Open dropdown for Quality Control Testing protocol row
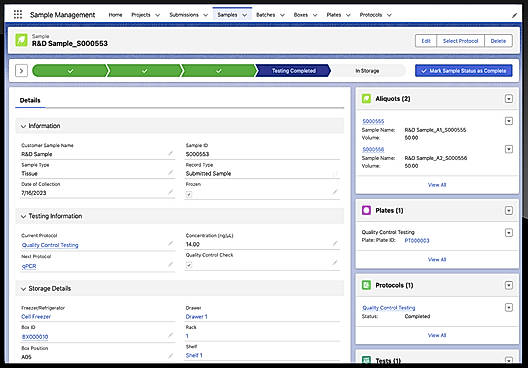This screenshot has height=368, width=528. click(509, 307)
